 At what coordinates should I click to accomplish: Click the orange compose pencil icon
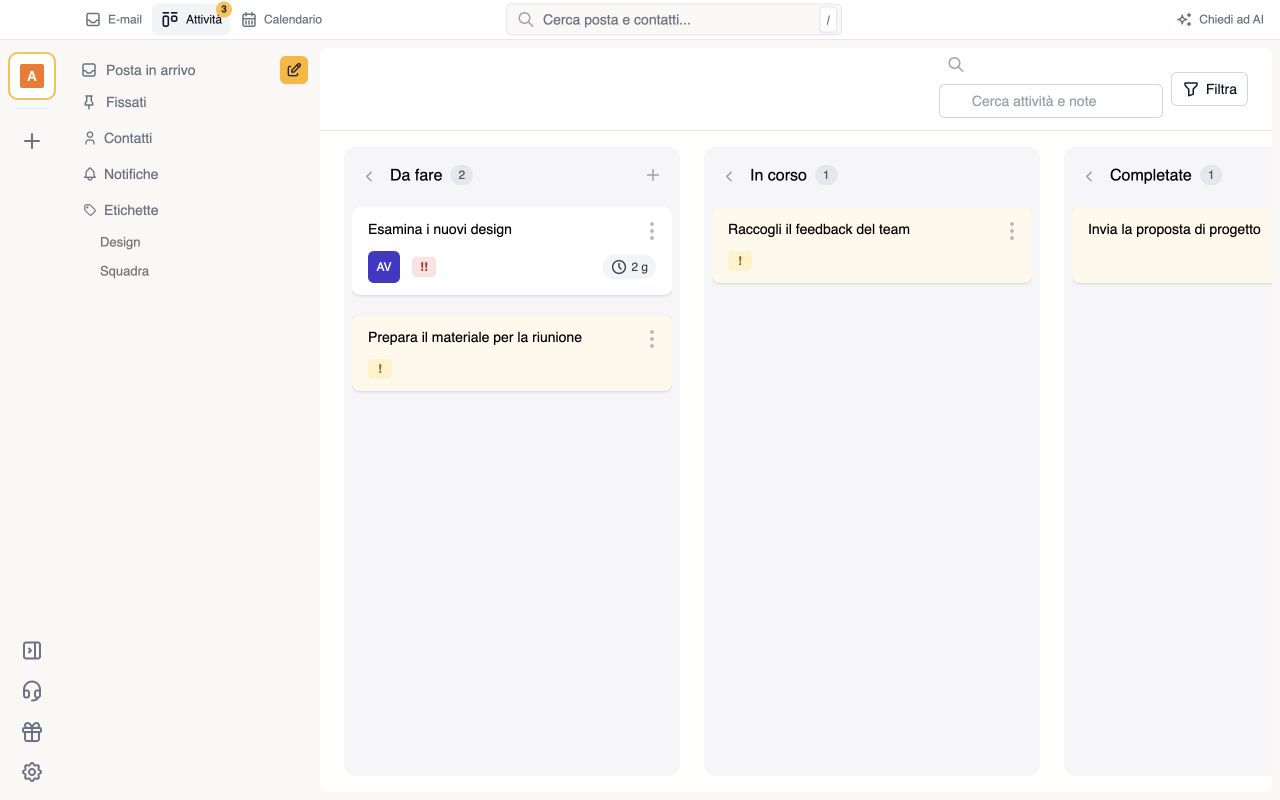[294, 70]
